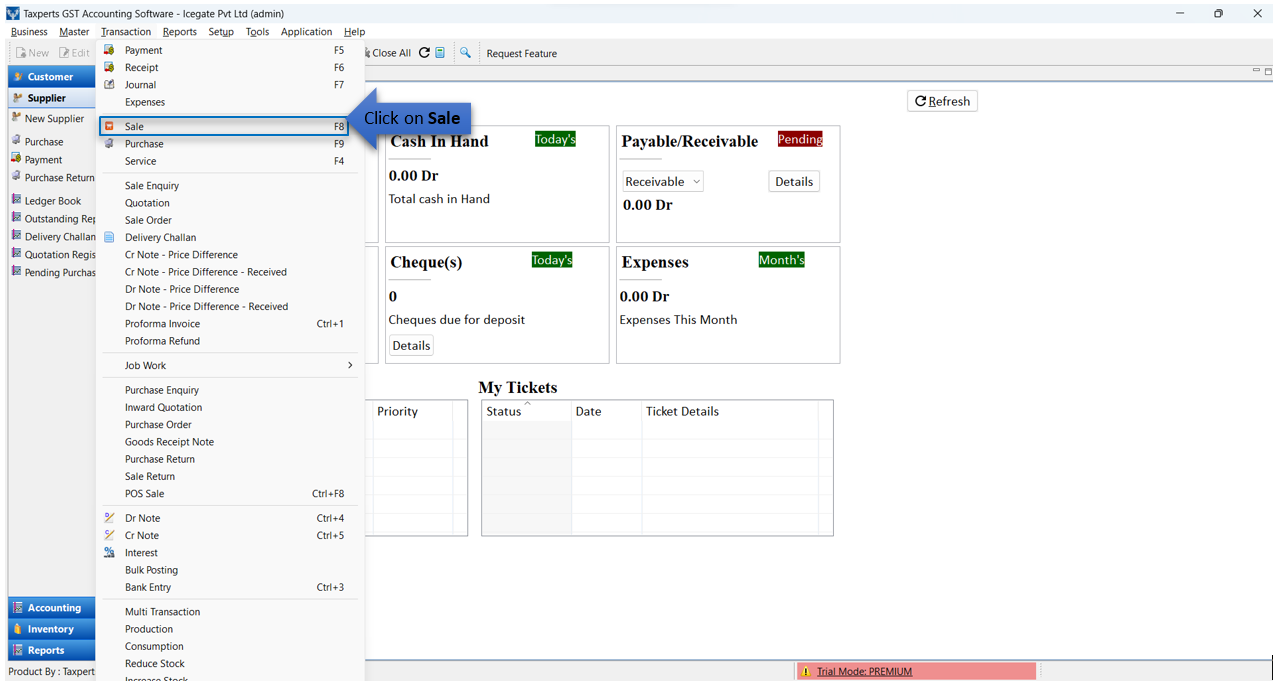Open the Setup menu
This screenshot has height=687, width=1277.
tap(221, 31)
